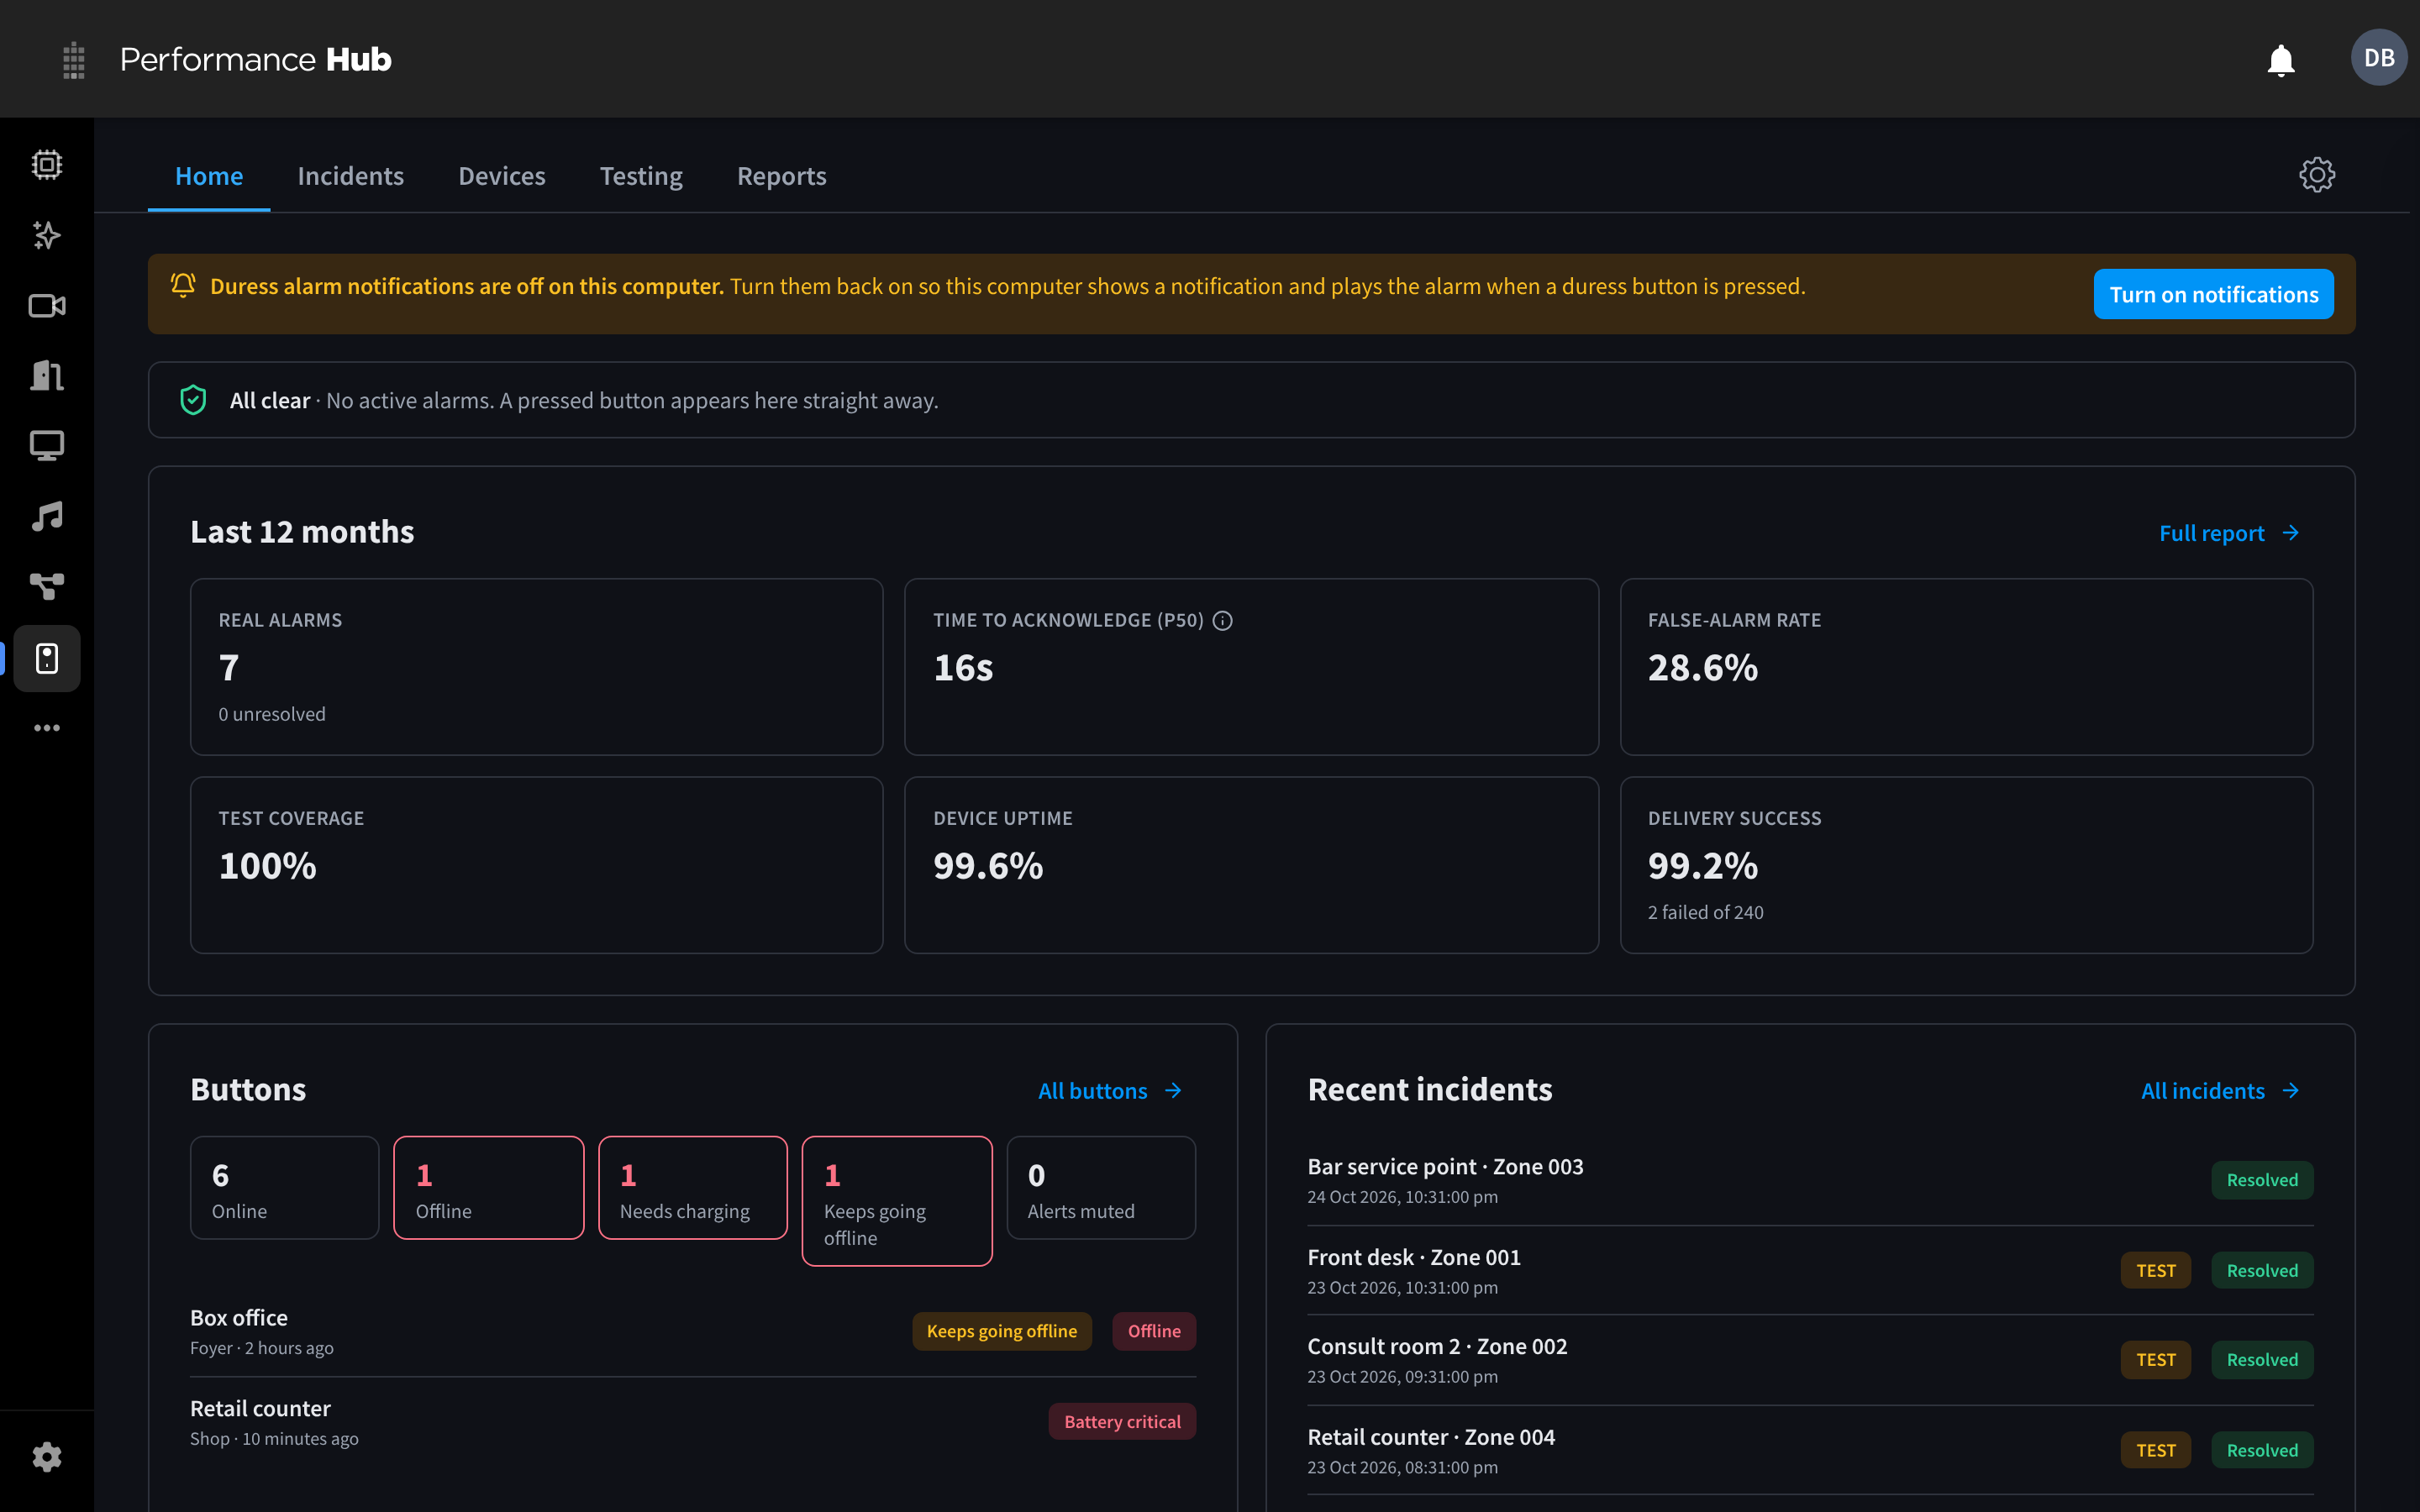This screenshot has width=2420, height=1512.
Task: Open the page settings gear near tabs
Action: pos(2316,175)
